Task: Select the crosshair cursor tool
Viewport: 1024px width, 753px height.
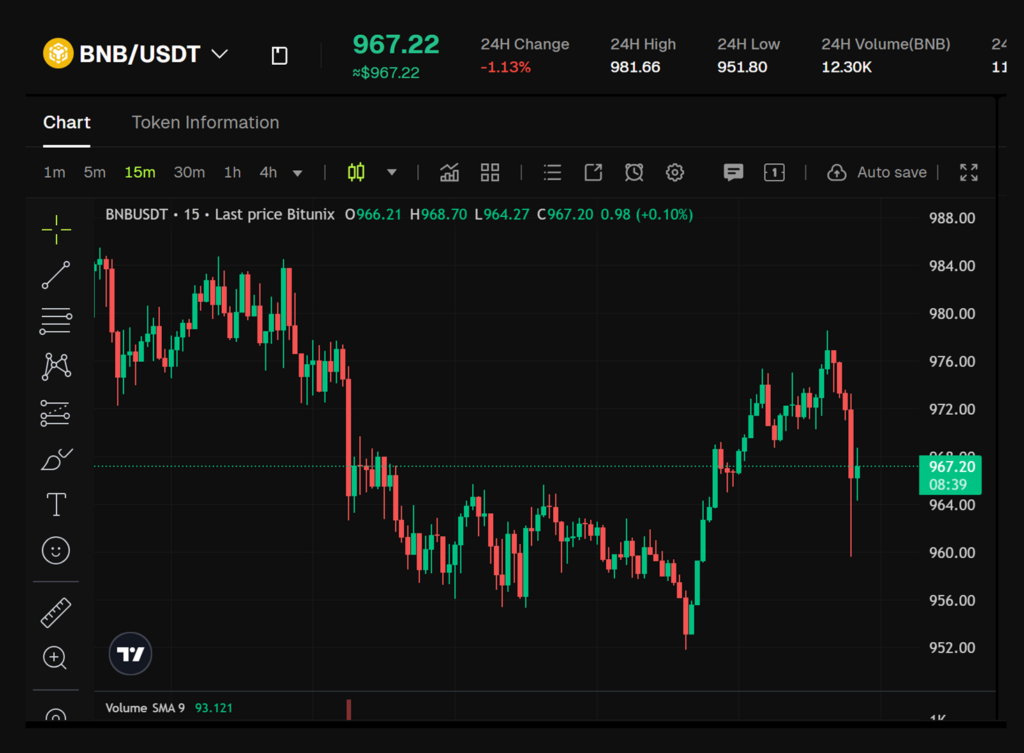Action: (56, 229)
